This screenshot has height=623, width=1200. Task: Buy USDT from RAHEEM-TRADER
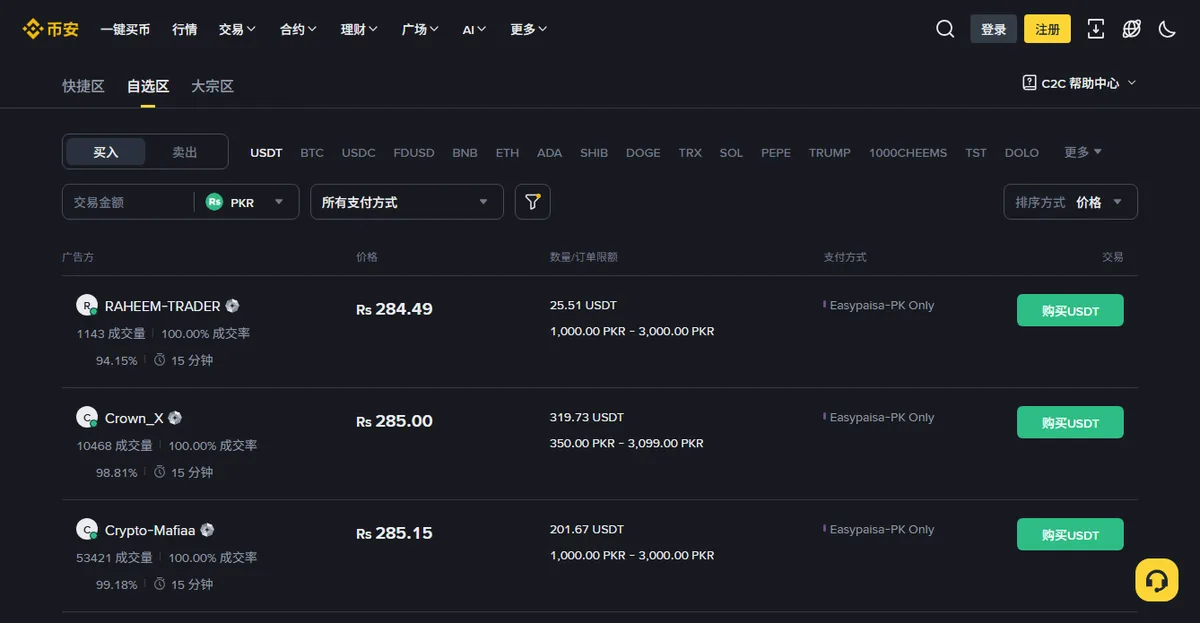(1070, 310)
